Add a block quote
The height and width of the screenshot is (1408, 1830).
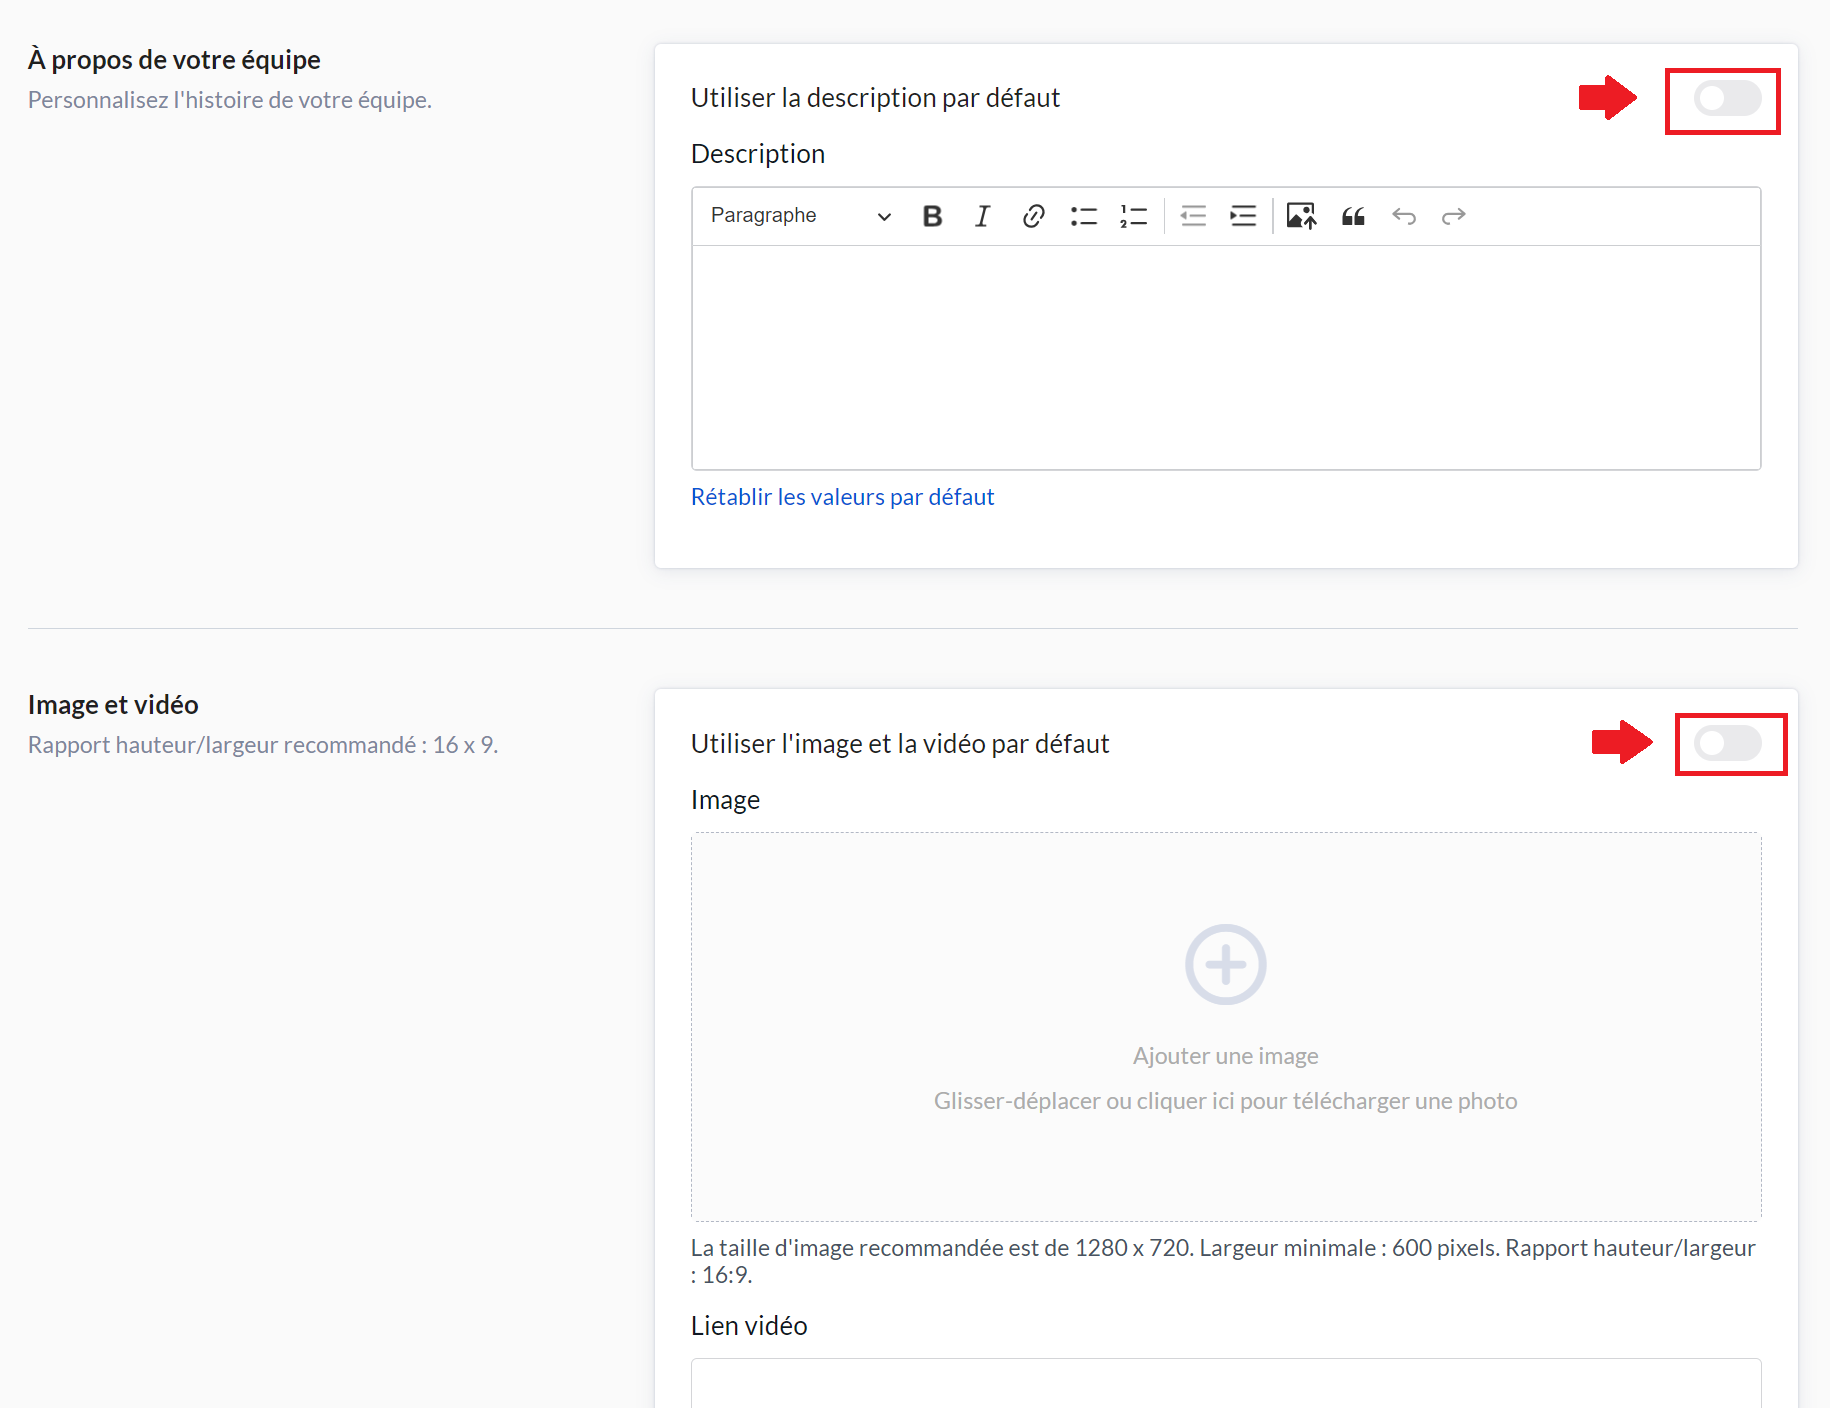click(1353, 216)
